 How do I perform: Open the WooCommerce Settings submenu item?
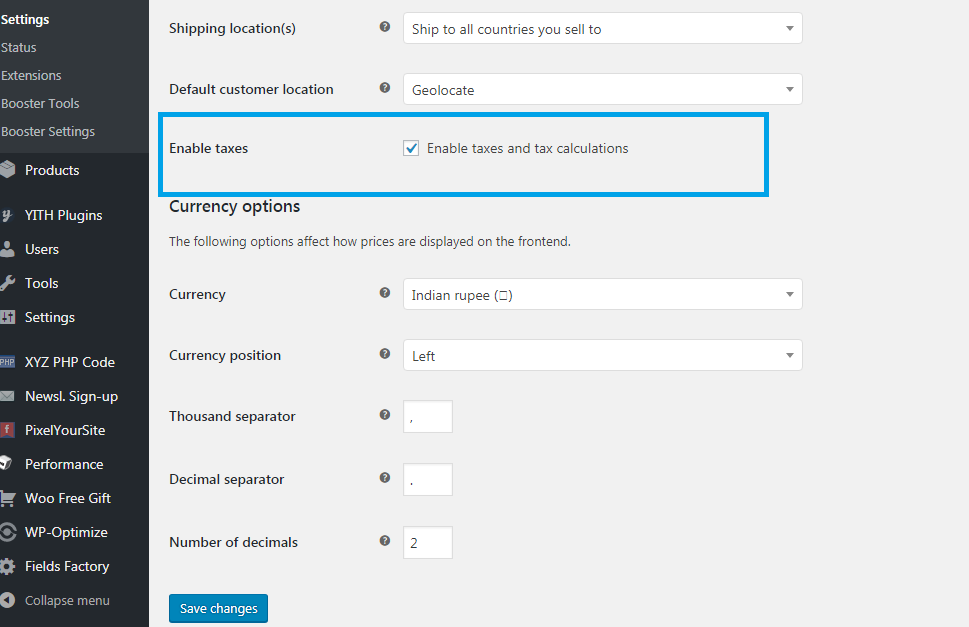click(x=25, y=19)
